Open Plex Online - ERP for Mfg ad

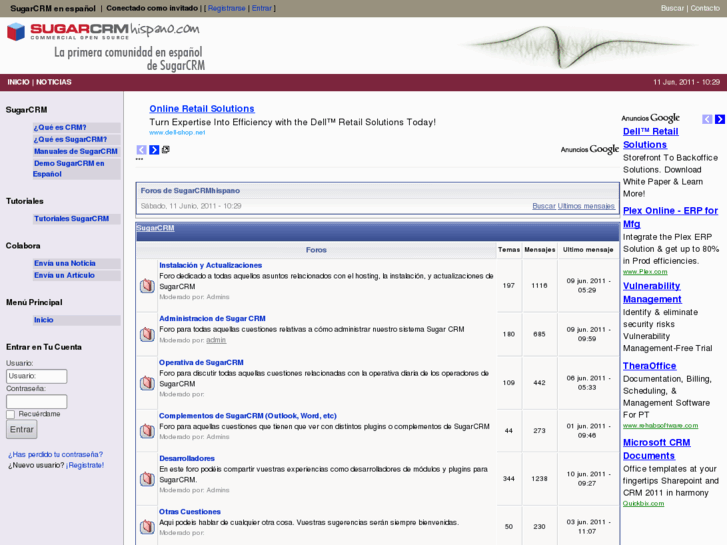point(670,218)
